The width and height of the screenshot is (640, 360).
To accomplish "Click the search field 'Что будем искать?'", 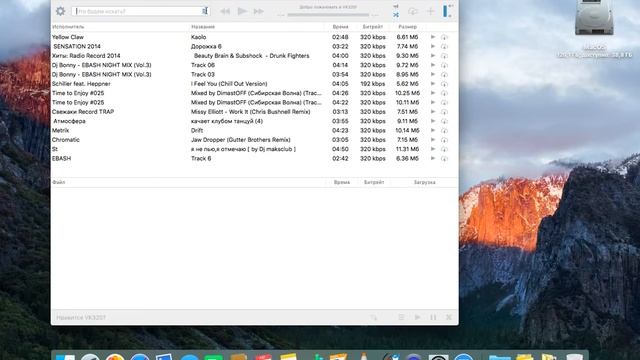I will (140, 11).
